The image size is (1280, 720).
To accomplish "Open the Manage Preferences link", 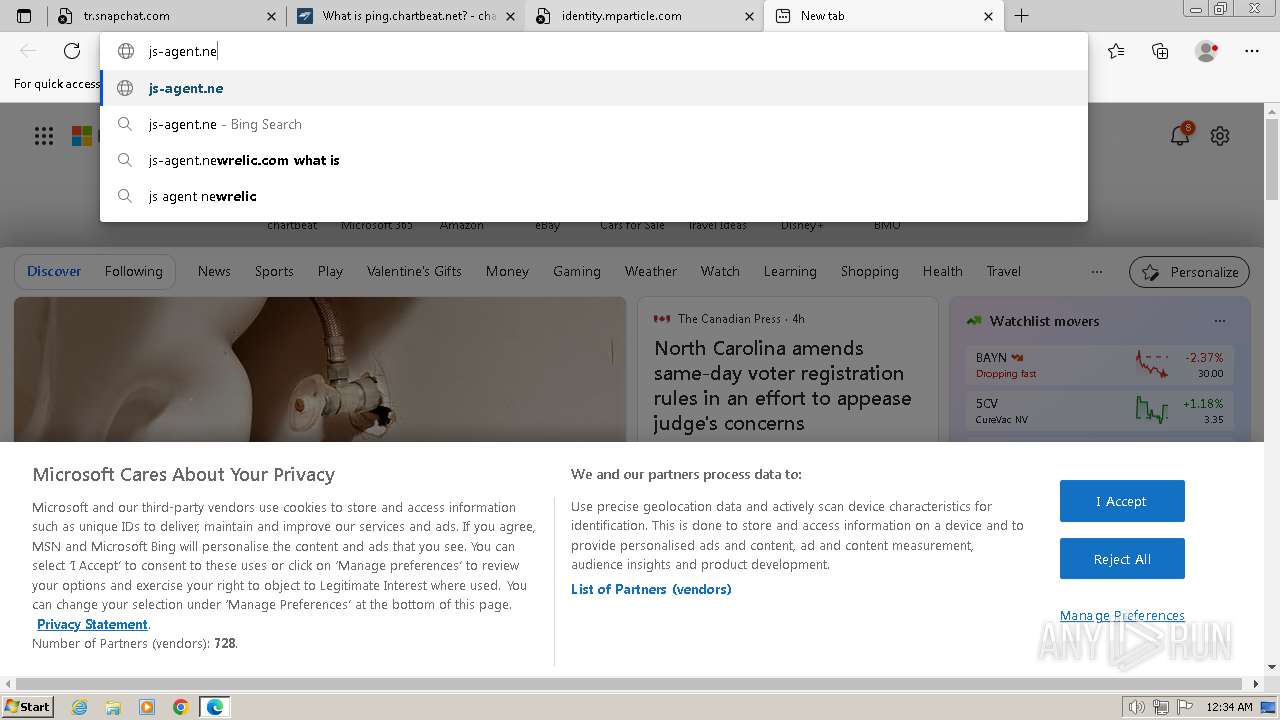I will (x=1122, y=615).
